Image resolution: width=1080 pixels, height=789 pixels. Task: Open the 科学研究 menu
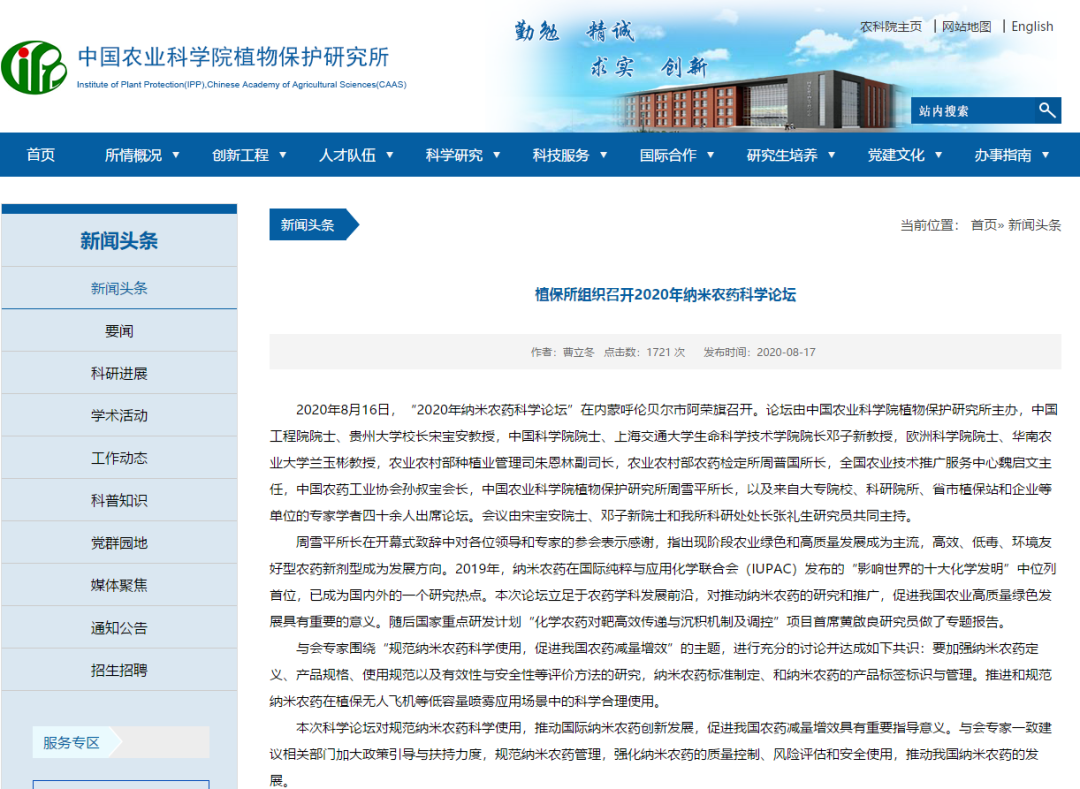tap(454, 155)
